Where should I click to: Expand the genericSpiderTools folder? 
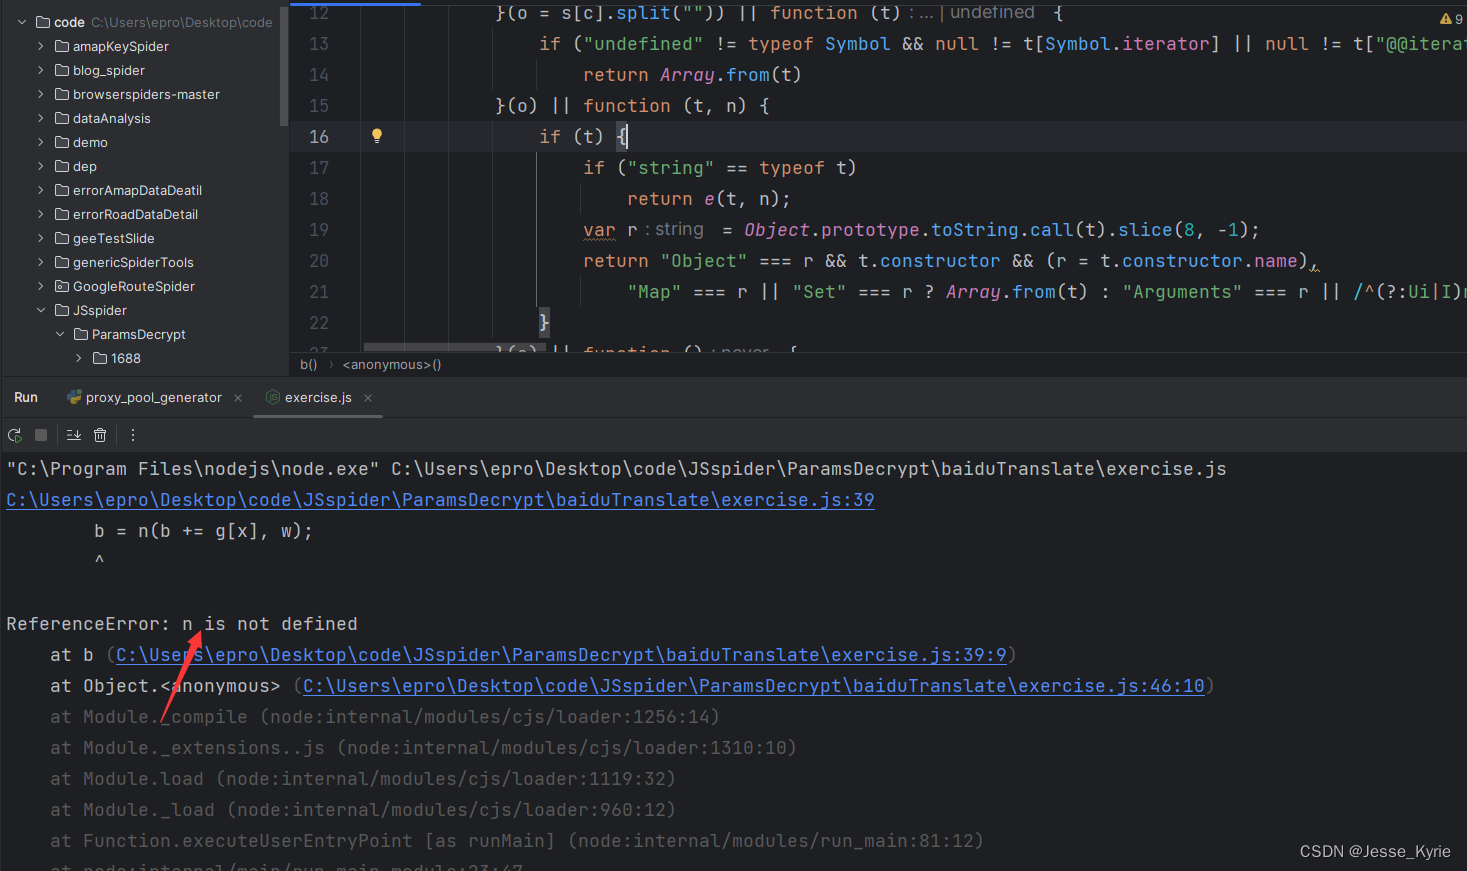(x=41, y=262)
